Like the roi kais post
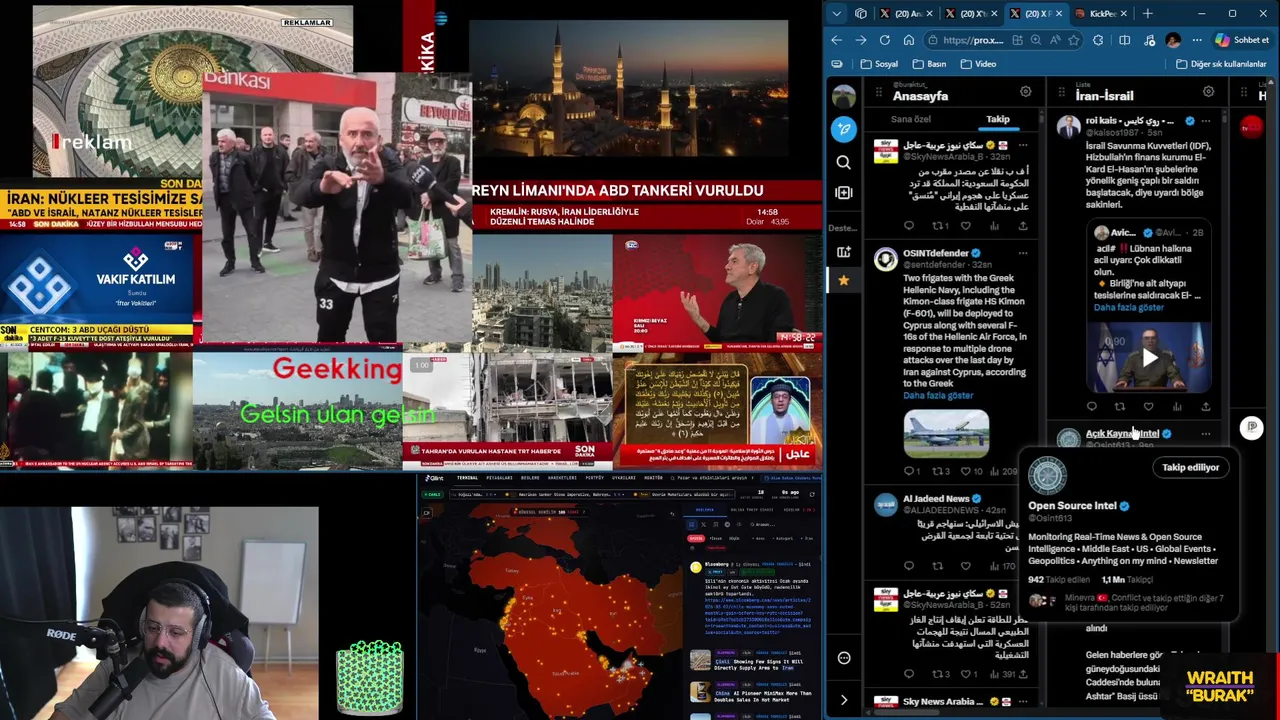Image resolution: width=1280 pixels, height=720 pixels. (x=1148, y=407)
